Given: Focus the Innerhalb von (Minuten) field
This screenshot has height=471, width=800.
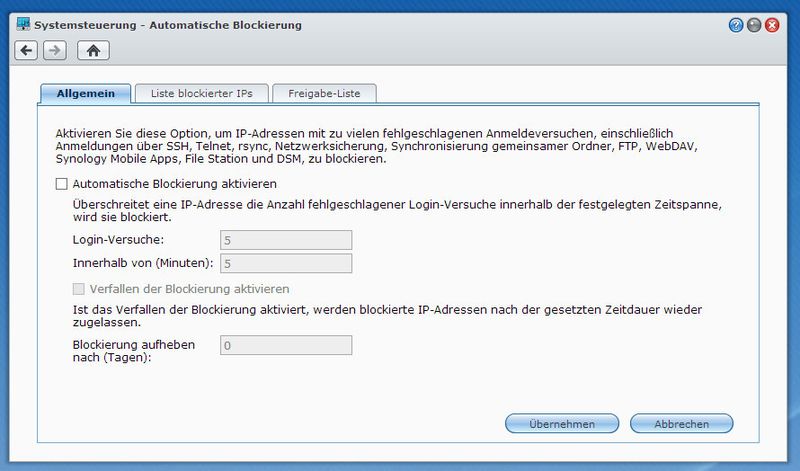Looking at the screenshot, I should coord(286,263).
